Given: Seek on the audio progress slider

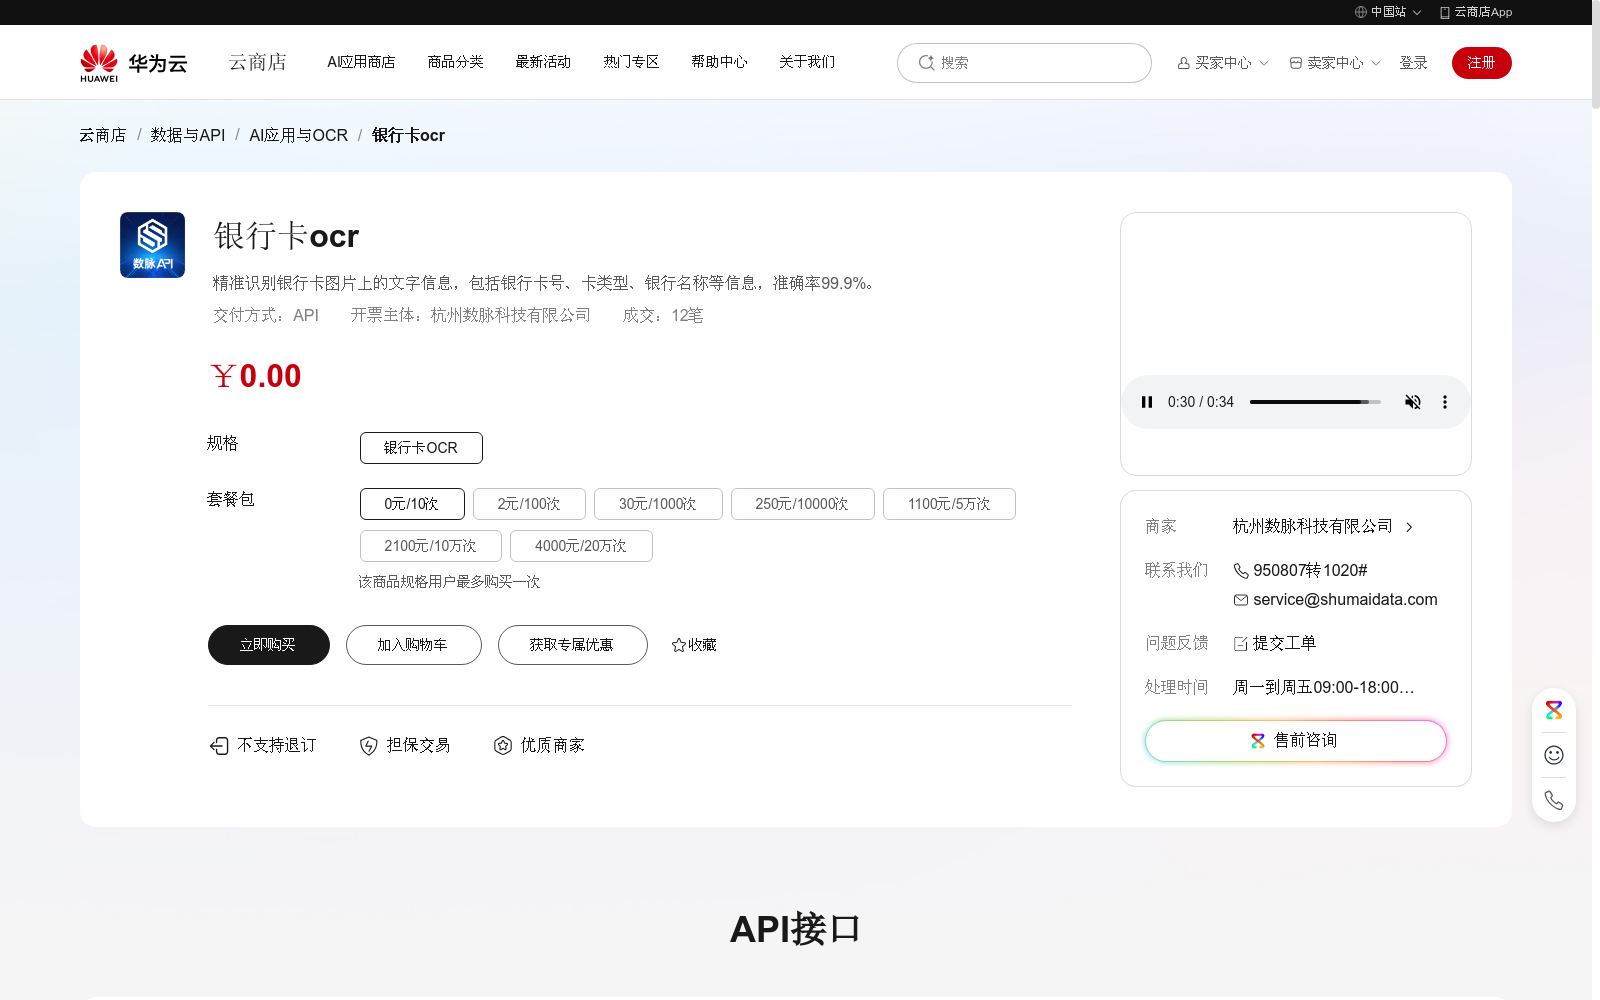Looking at the screenshot, I should [1315, 402].
